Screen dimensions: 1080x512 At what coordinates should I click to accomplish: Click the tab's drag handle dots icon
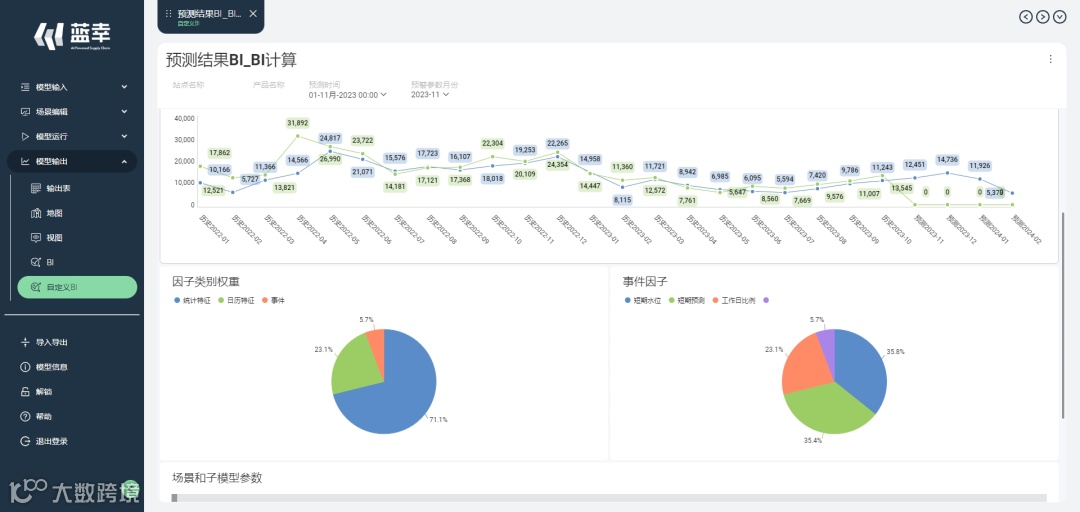point(169,14)
